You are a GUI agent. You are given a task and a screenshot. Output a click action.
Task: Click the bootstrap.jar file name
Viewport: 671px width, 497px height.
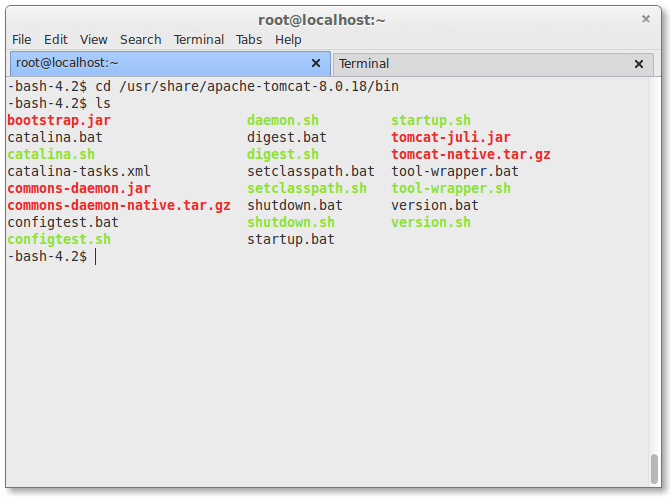tap(59, 120)
